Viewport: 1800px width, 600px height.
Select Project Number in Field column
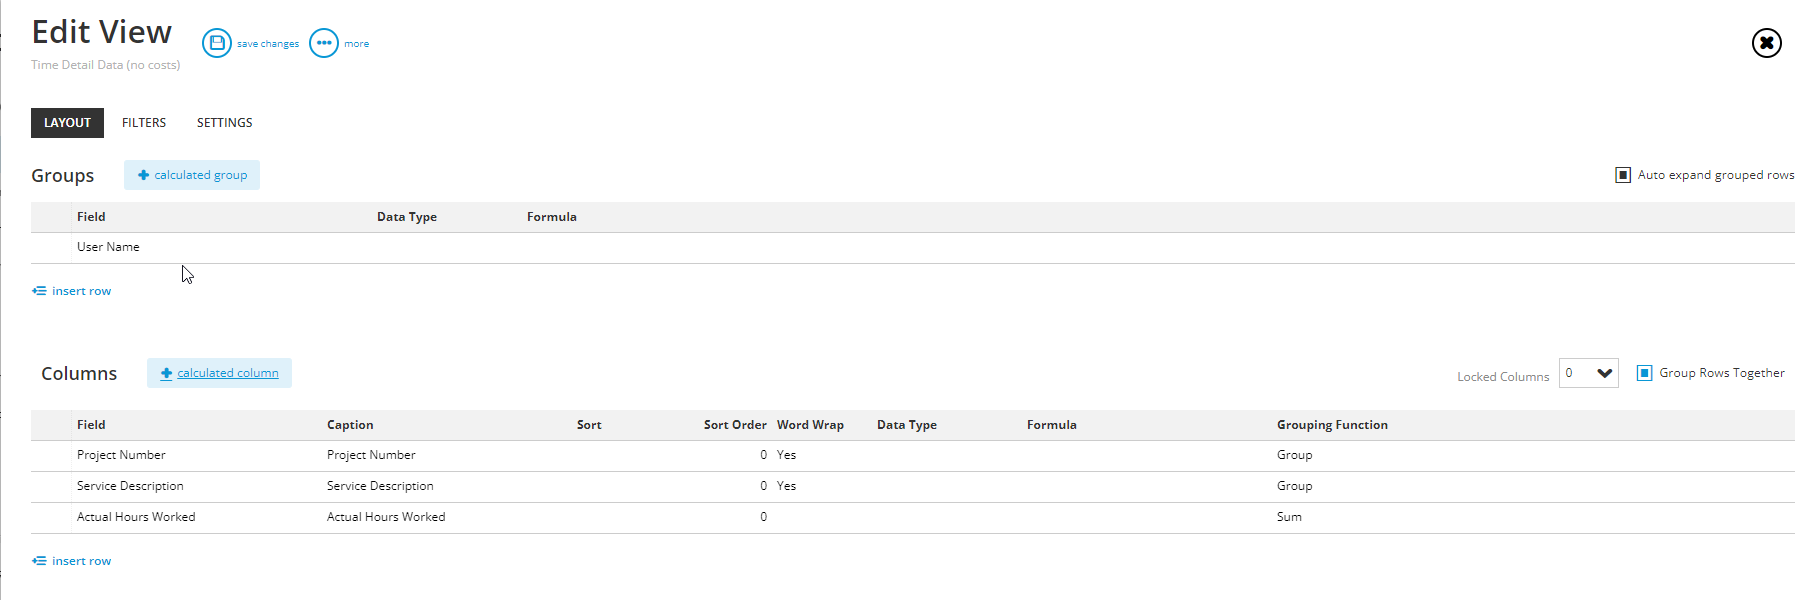click(121, 455)
